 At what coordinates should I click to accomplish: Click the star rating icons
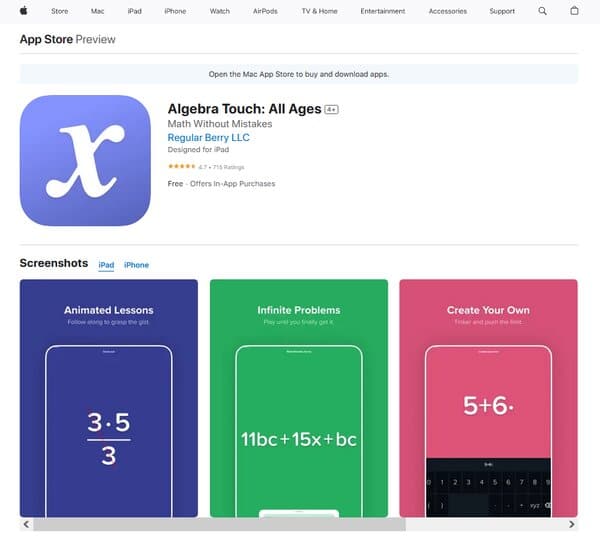pyautogui.click(x=182, y=166)
